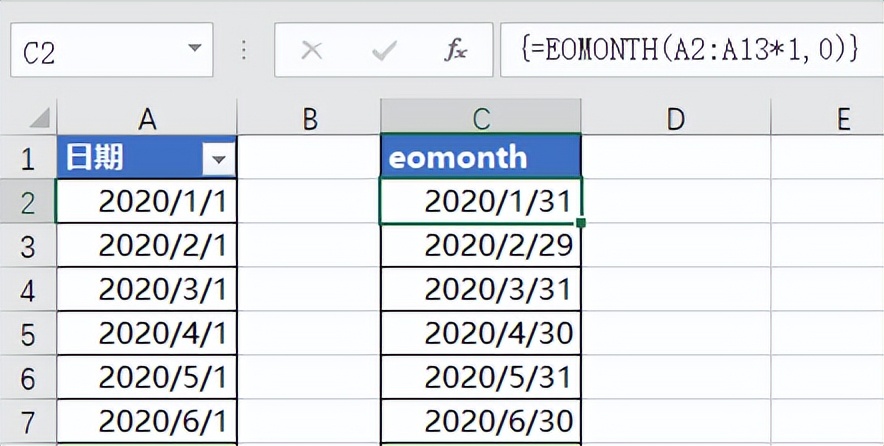884x446 pixels.
Task: Open the Insert Function fx dialog
Action: [x=455, y=51]
